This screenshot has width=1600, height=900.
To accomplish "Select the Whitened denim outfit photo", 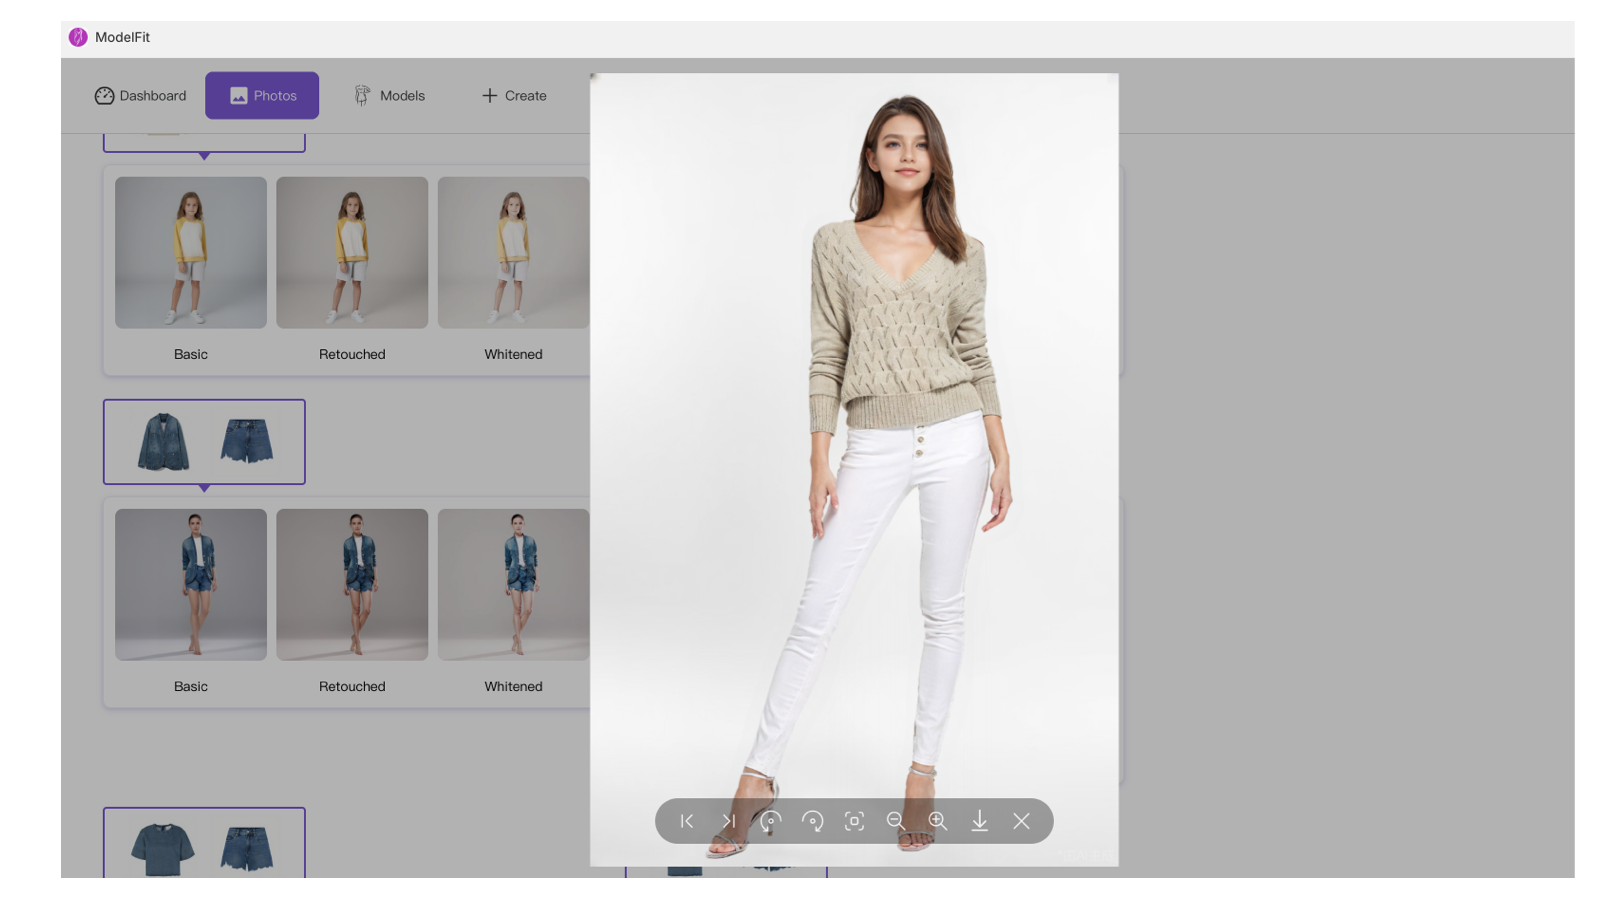I will click(513, 585).
